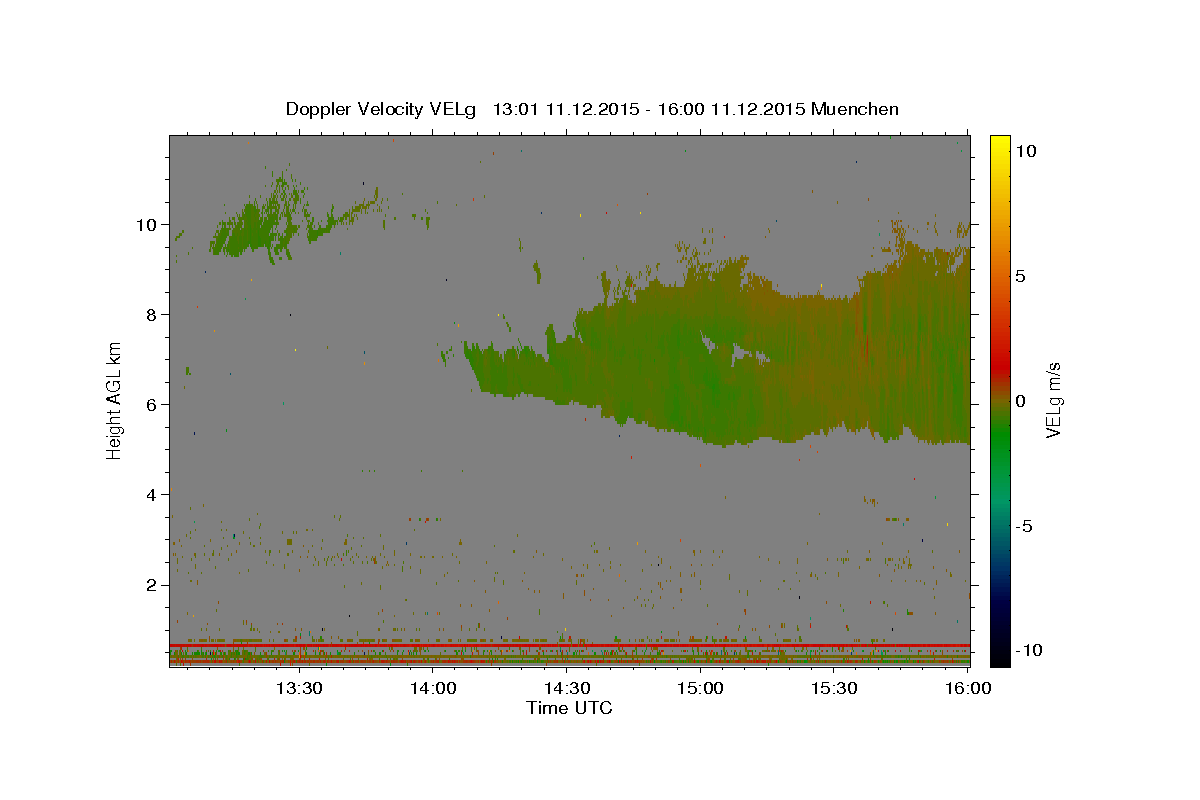Click the 14:00 time tick label
1200x800 pixels.
[433, 688]
